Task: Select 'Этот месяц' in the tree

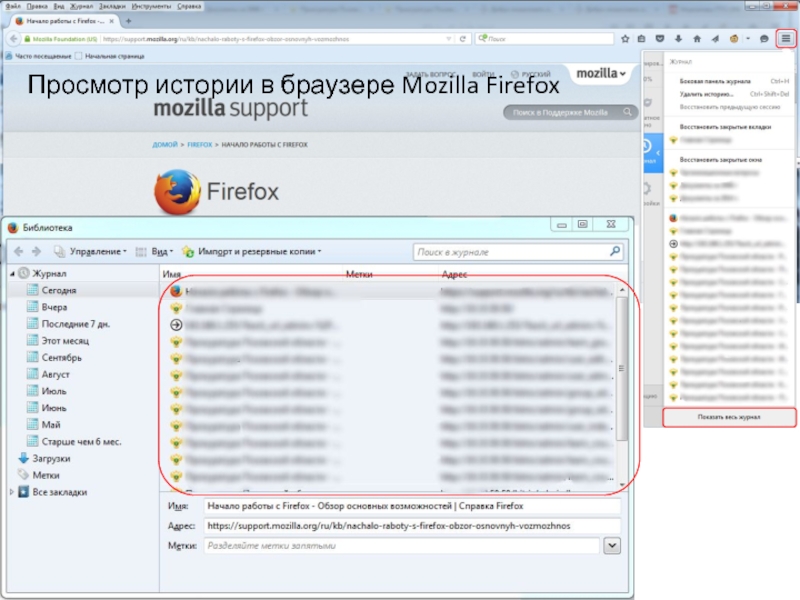Action: (65, 340)
